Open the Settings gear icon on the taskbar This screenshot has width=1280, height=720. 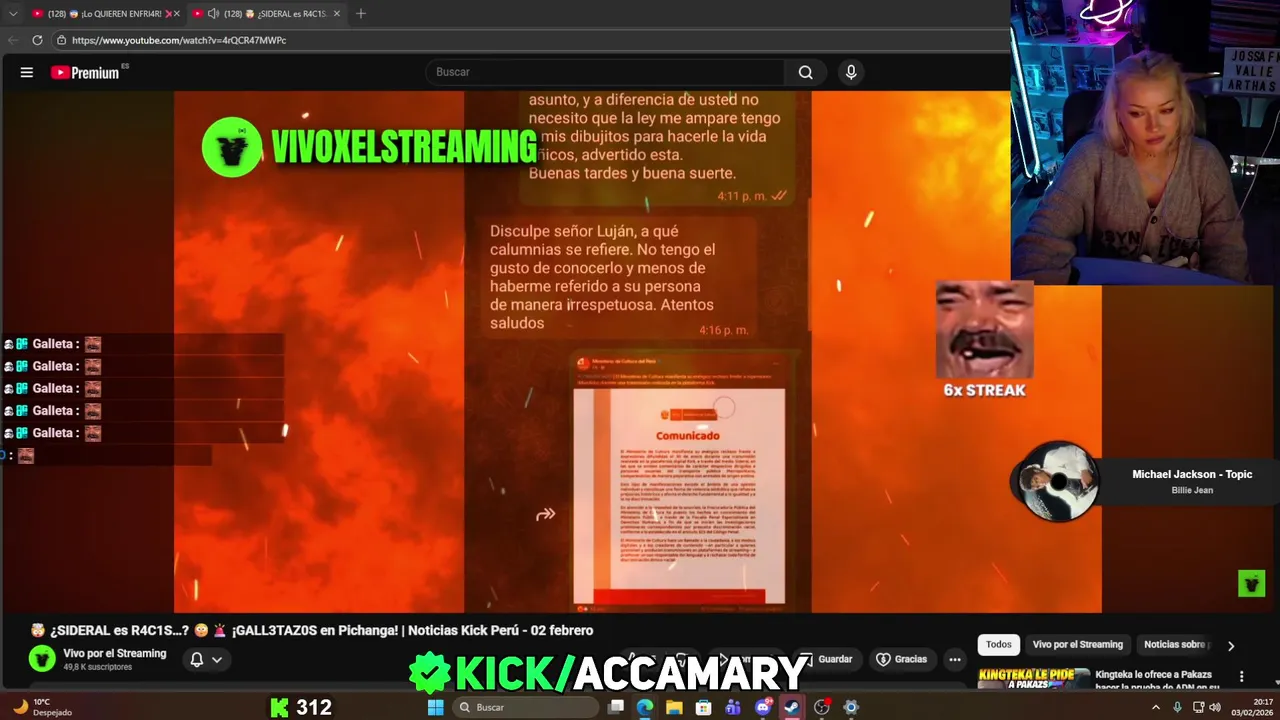(x=851, y=707)
